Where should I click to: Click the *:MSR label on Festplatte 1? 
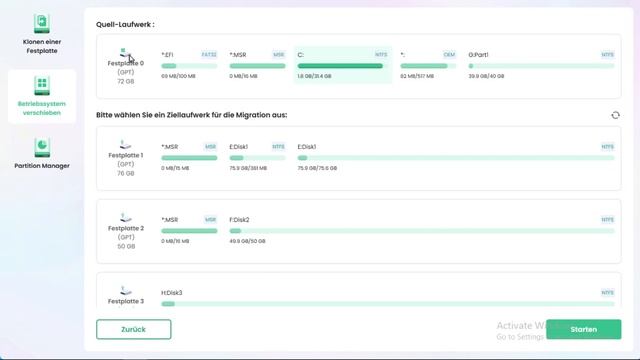170,147
